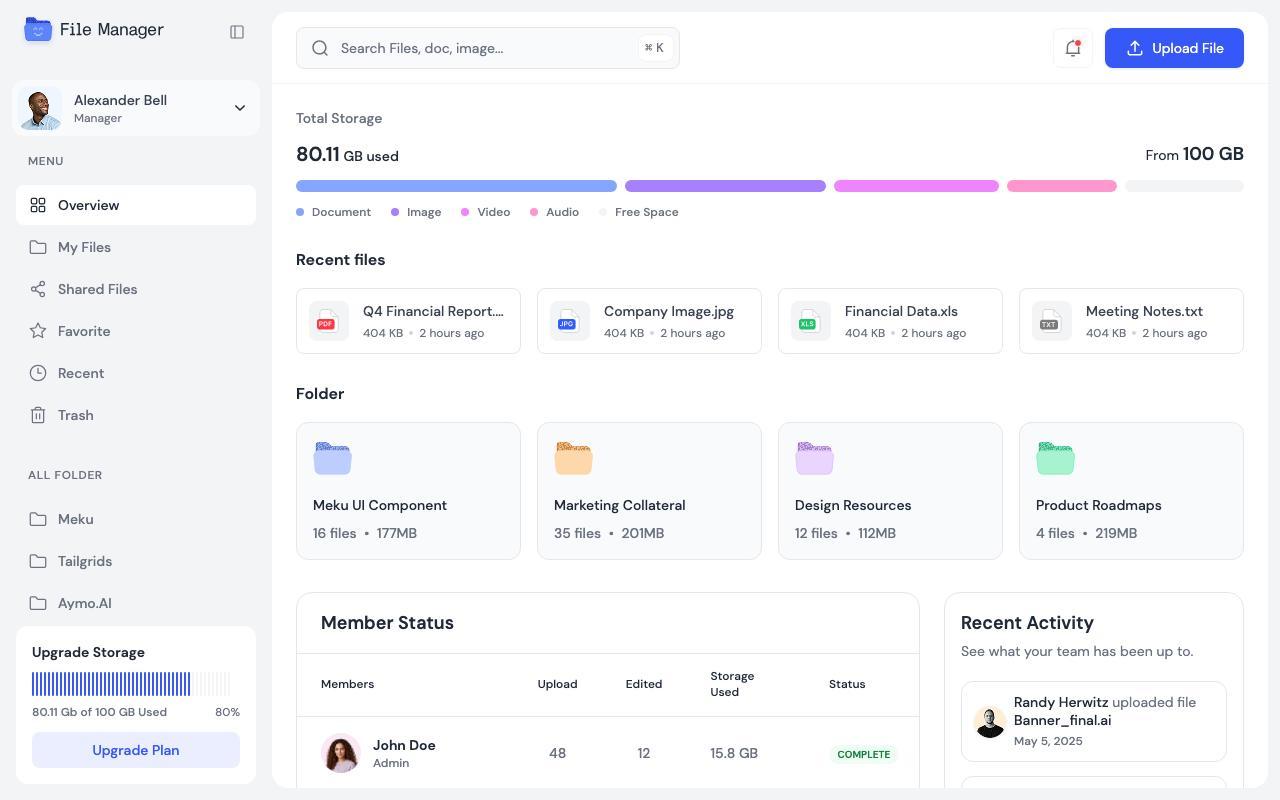Click the COMPLETE status badge for John Doe
This screenshot has height=800, width=1280.
864,754
